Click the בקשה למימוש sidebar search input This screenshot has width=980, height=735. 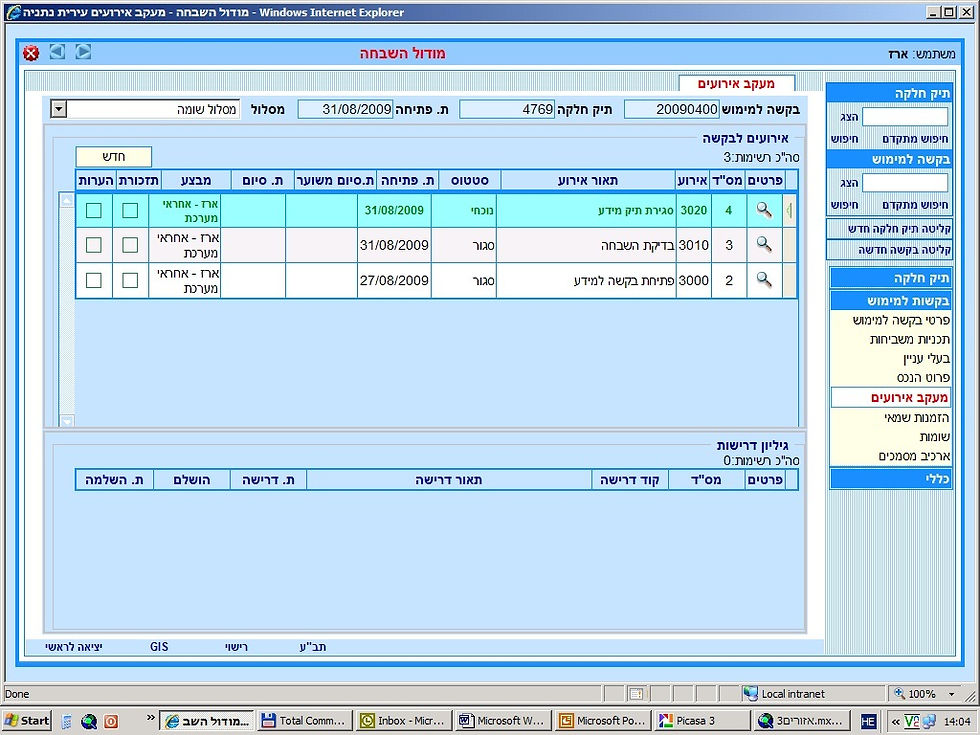905,182
